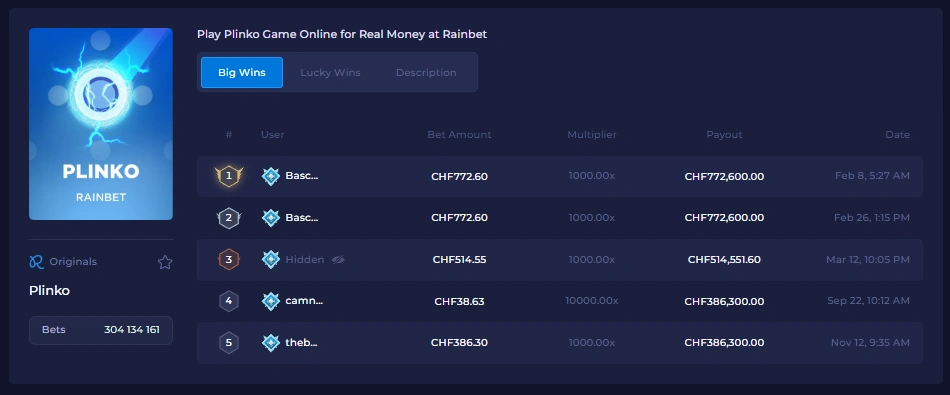Click diamond avatar next to camn... user

(x=270, y=301)
